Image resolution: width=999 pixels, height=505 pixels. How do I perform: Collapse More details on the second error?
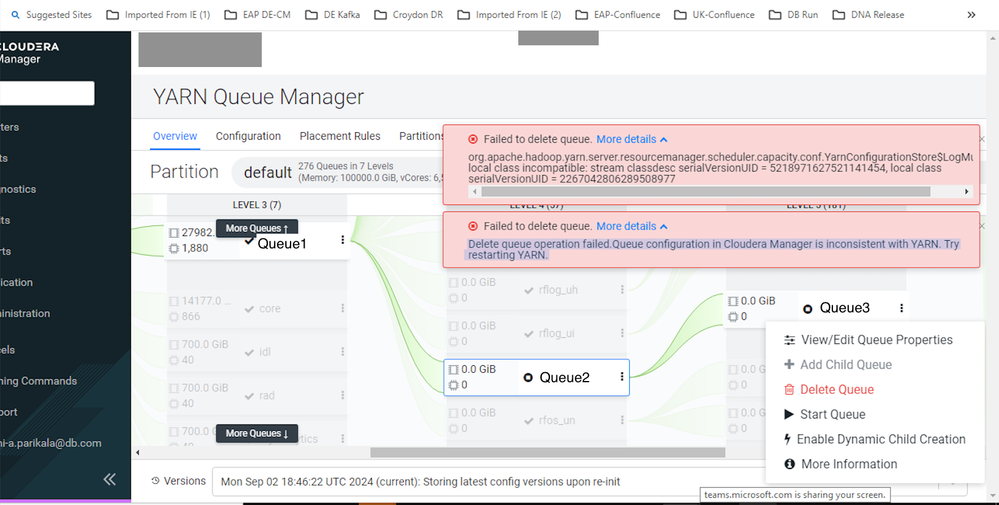[632, 226]
